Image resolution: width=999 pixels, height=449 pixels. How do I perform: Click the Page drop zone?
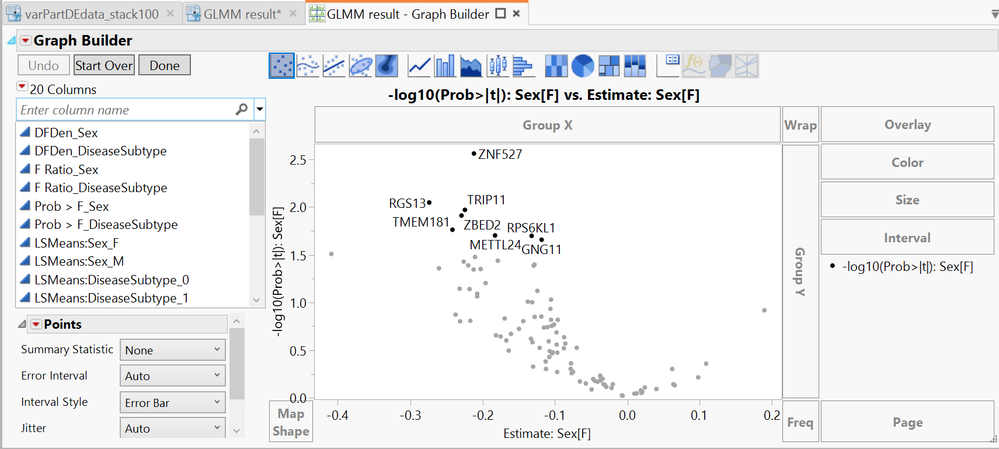coord(907,422)
